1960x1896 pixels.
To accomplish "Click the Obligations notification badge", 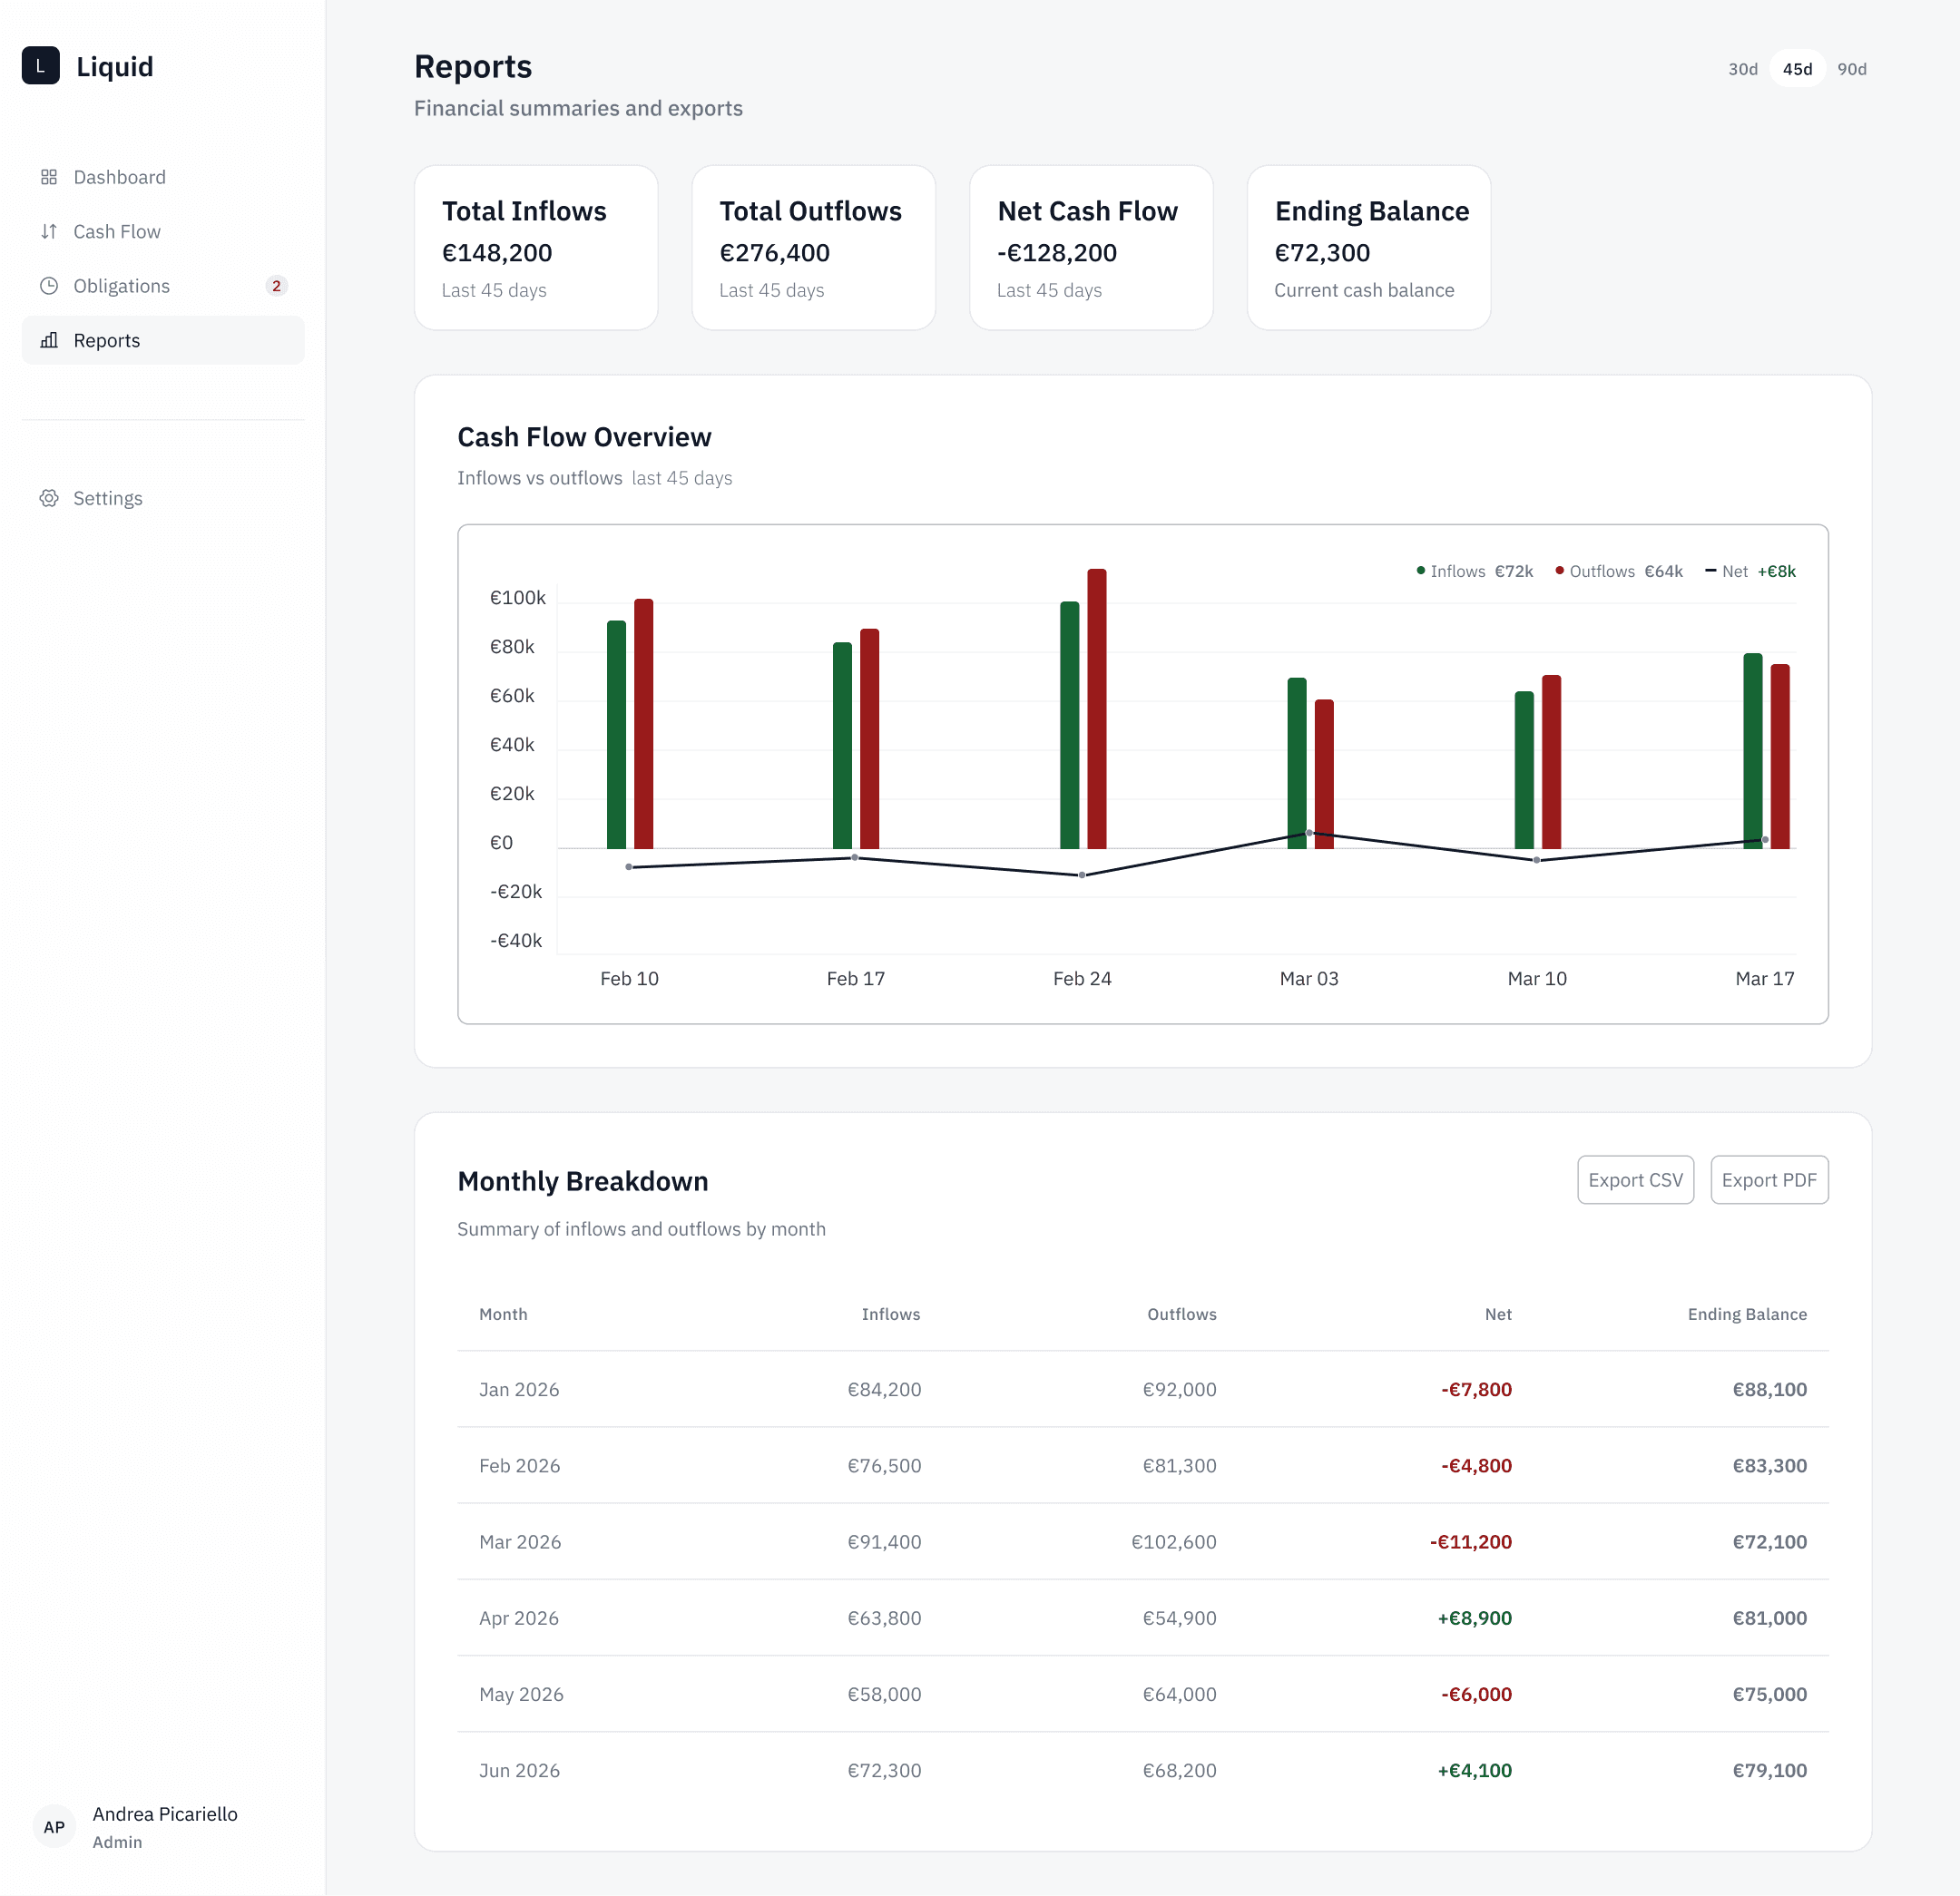I will 277,286.
